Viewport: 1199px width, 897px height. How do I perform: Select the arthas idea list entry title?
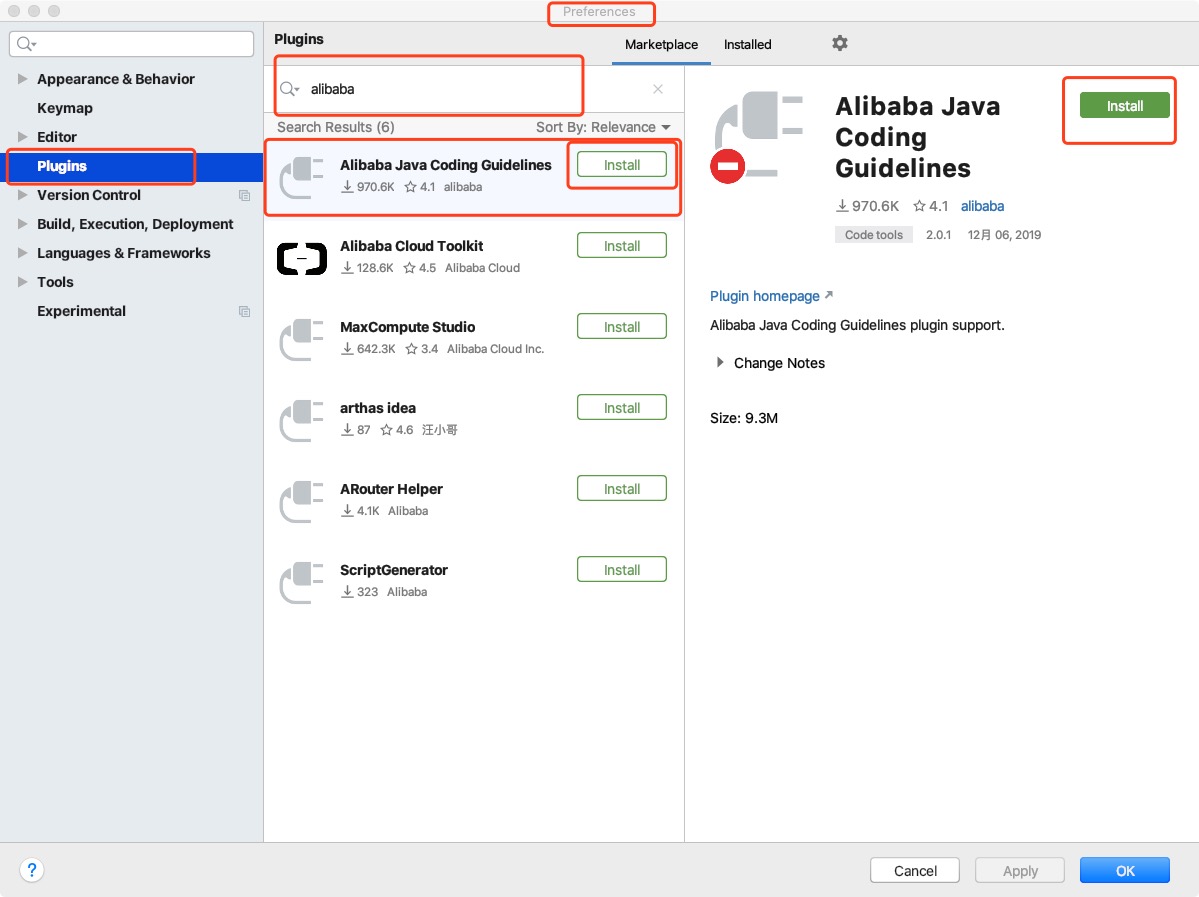coord(378,408)
